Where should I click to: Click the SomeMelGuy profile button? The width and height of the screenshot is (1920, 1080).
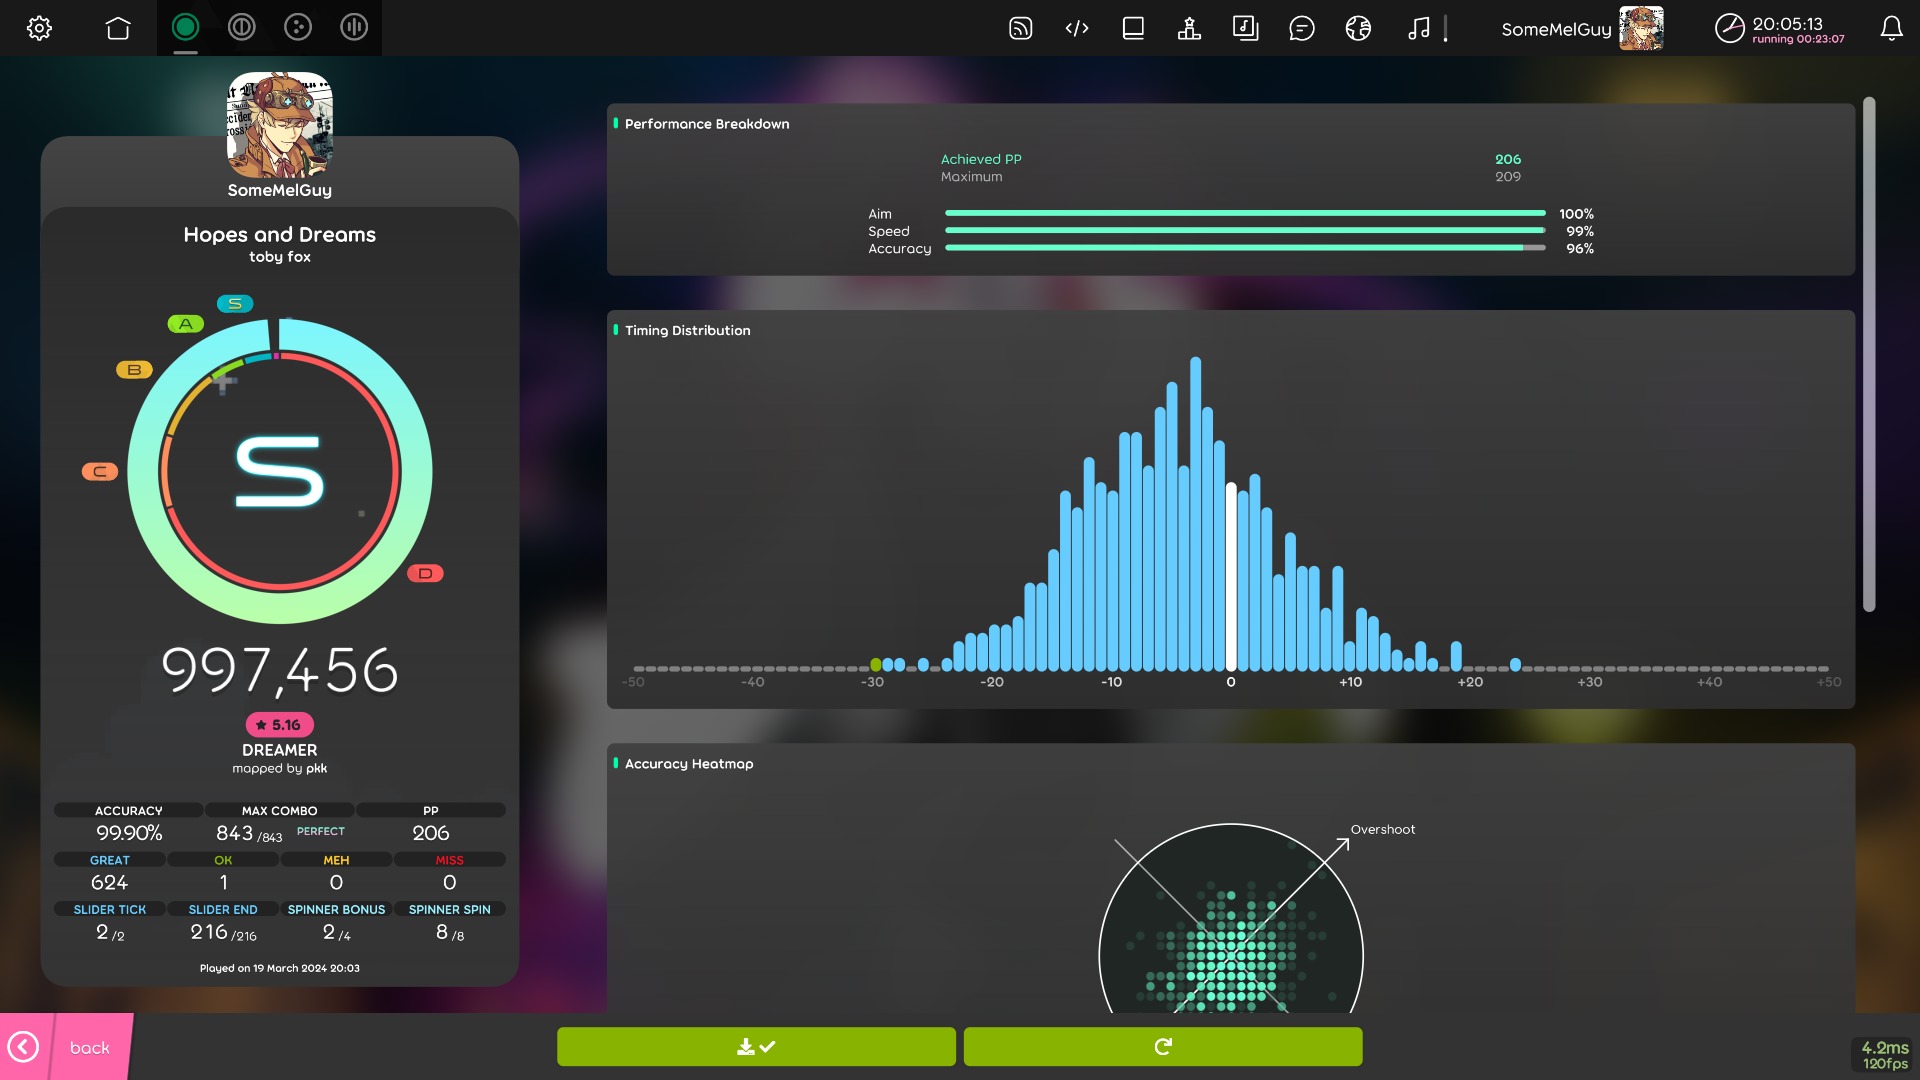click(1581, 28)
